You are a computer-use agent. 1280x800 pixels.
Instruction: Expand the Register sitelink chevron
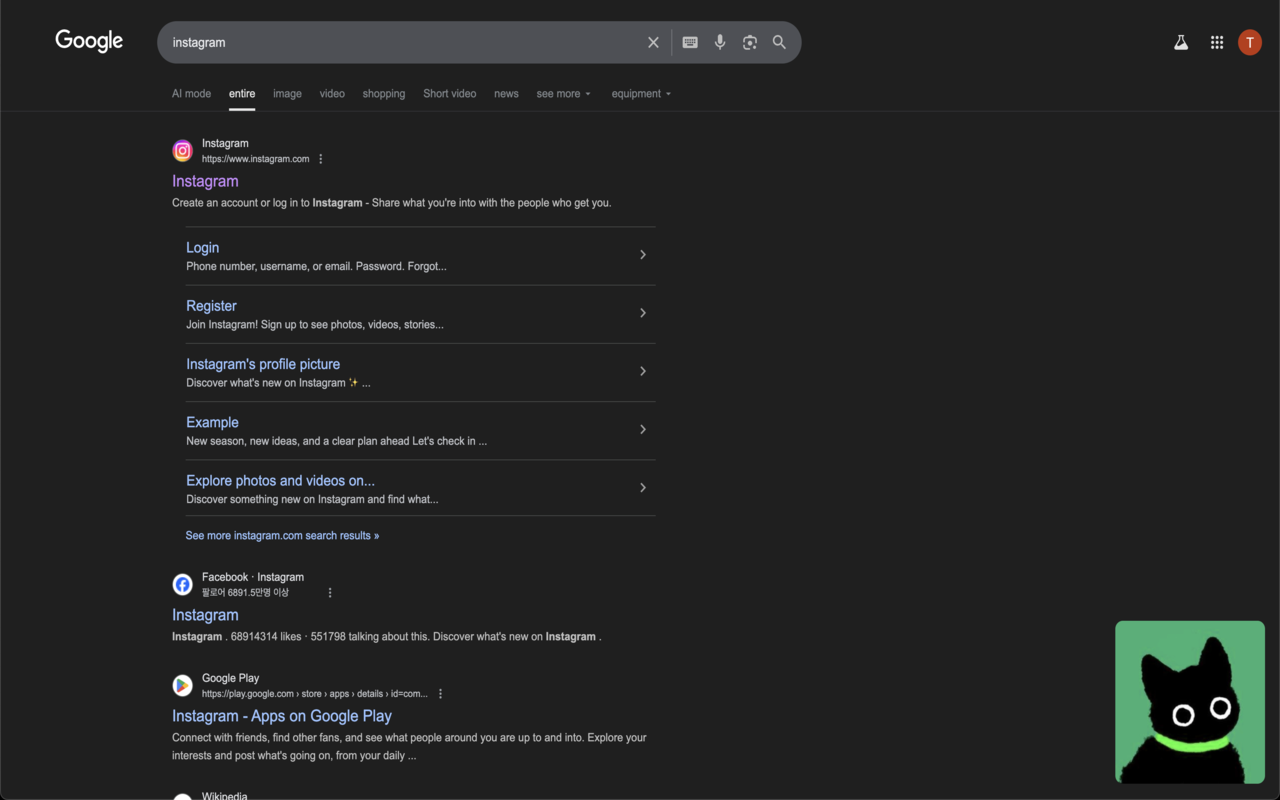pos(643,313)
